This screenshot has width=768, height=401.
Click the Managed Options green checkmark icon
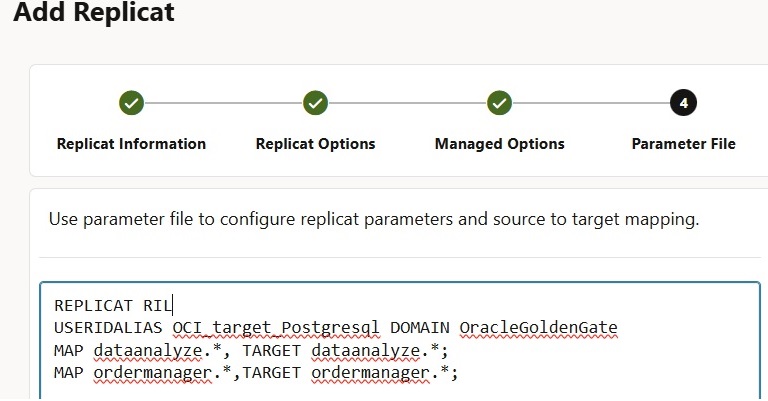pyautogui.click(x=499, y=103)
